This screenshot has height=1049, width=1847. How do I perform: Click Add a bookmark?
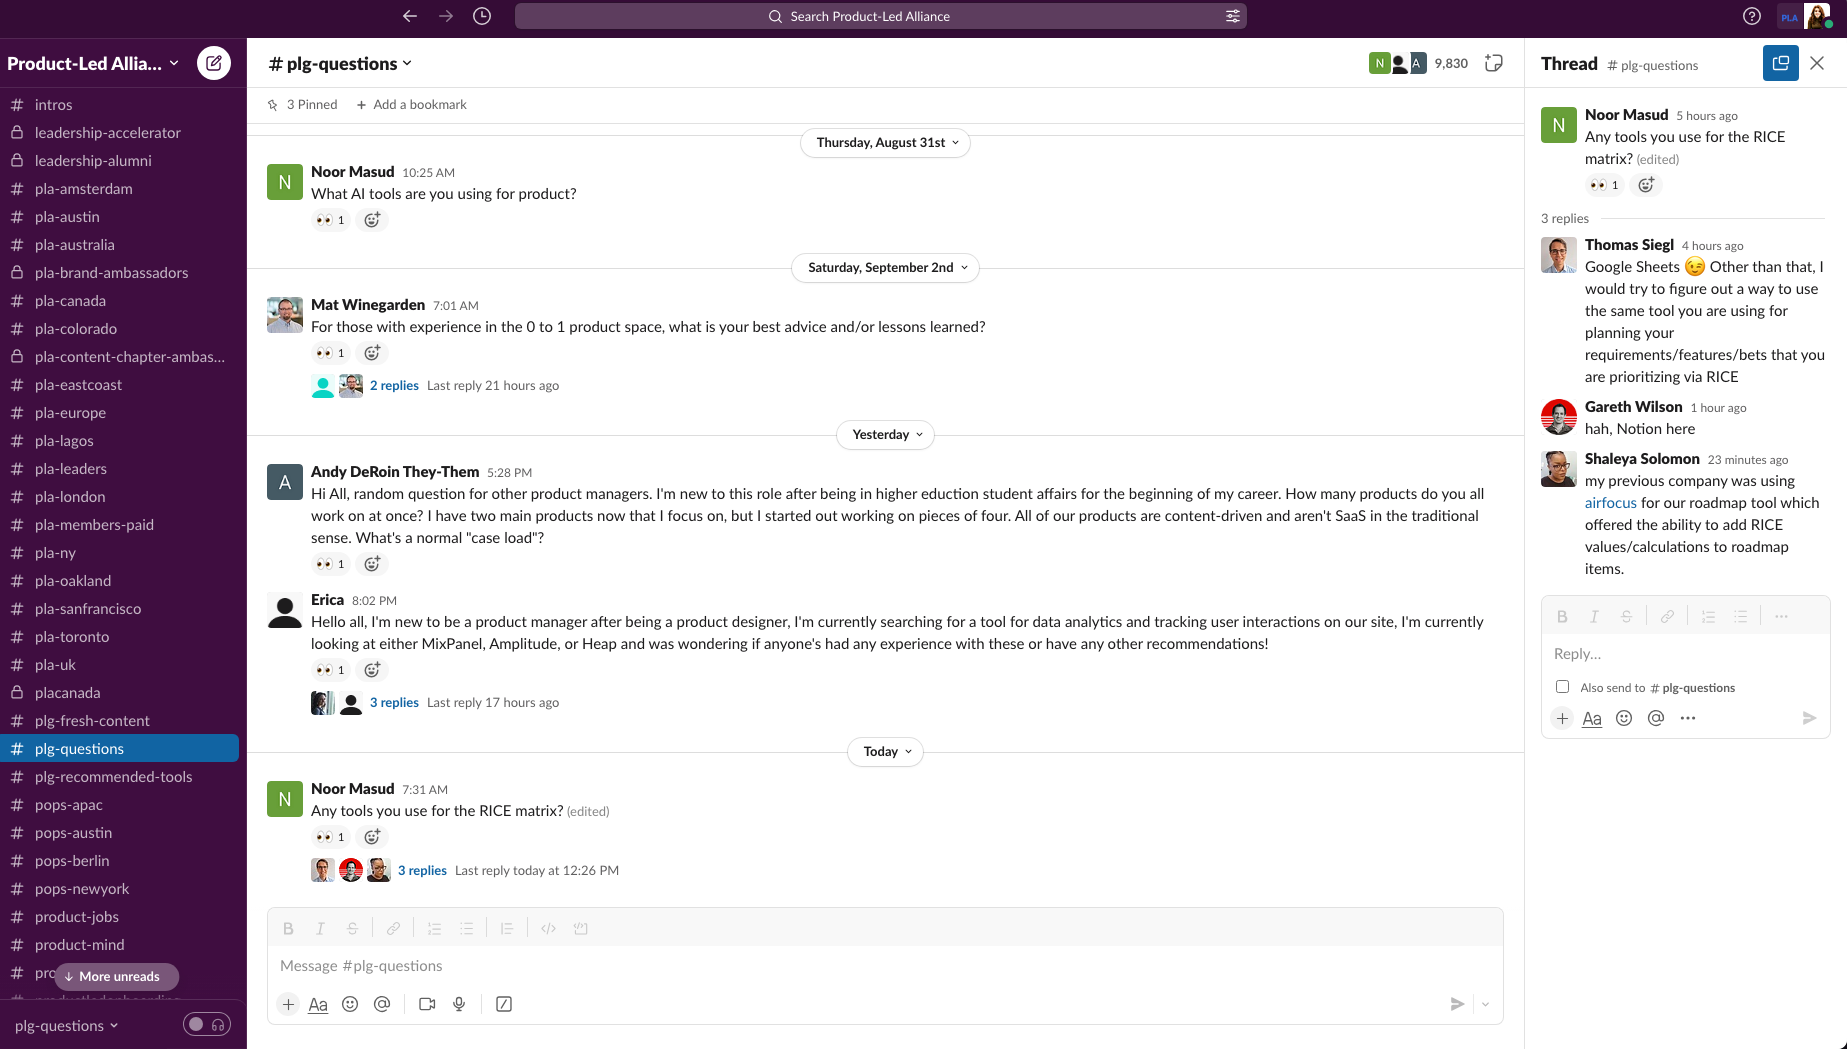point(411,105)
